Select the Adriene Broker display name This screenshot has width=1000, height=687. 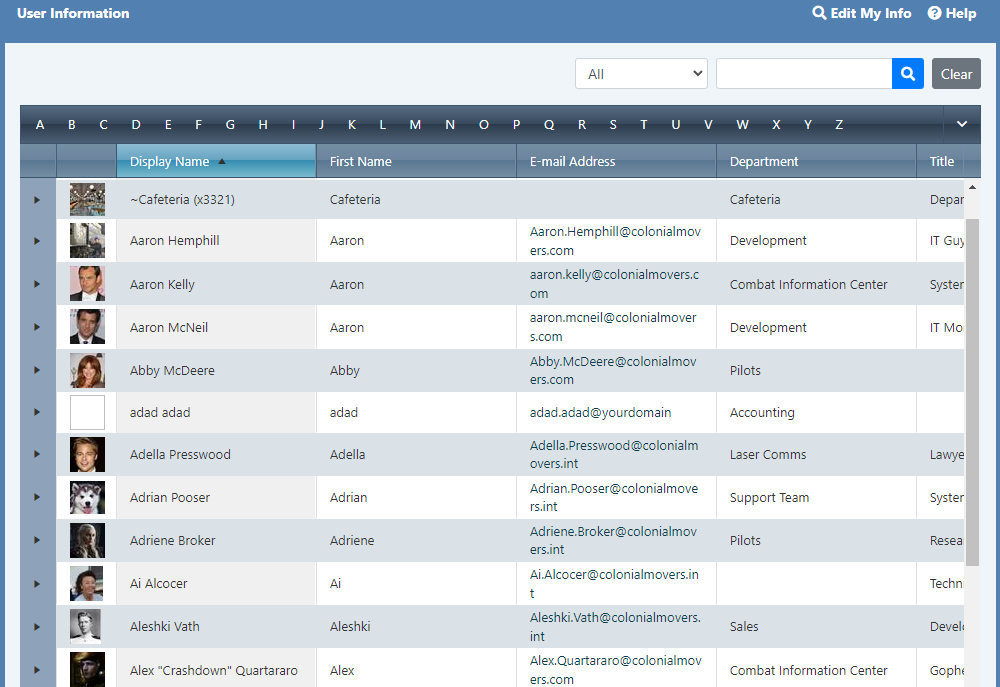[x=172, y=540]
